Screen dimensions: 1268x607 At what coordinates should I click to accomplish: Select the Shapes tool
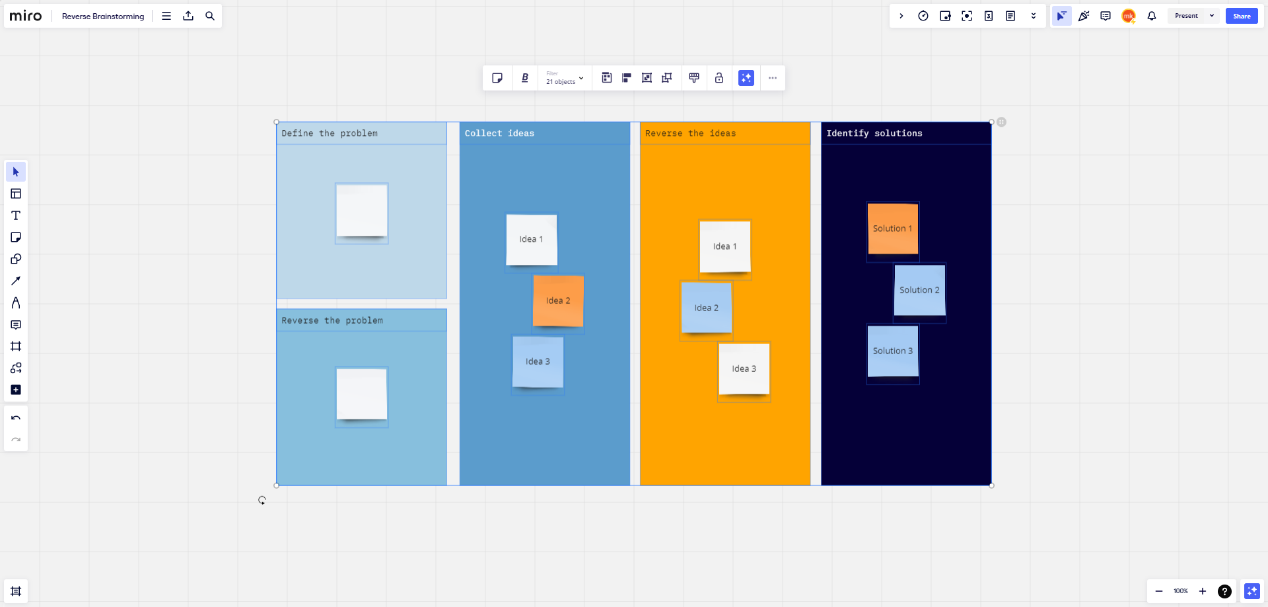pos(16,259)
